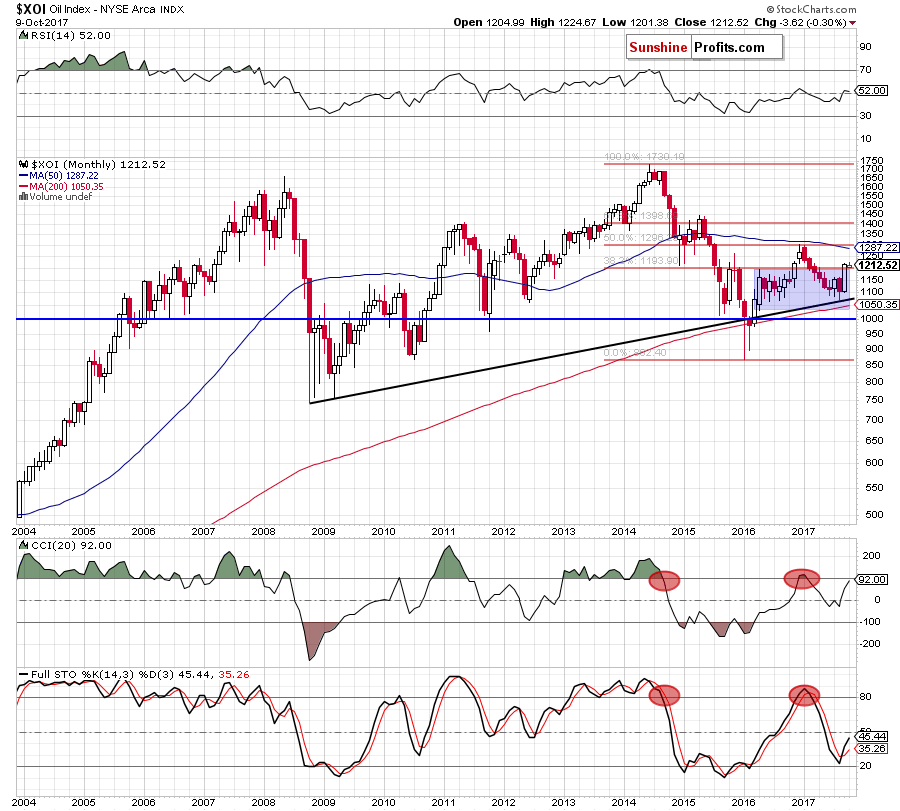
Task: Click the CCI(20) 92.00 indicator label
Action: click(x=71, y=545)
